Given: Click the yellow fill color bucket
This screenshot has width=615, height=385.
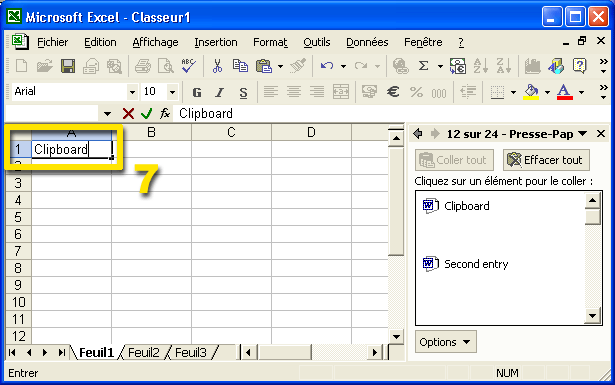Looking at the screenshot, I should pyautogui.click(x=531, y=92).
